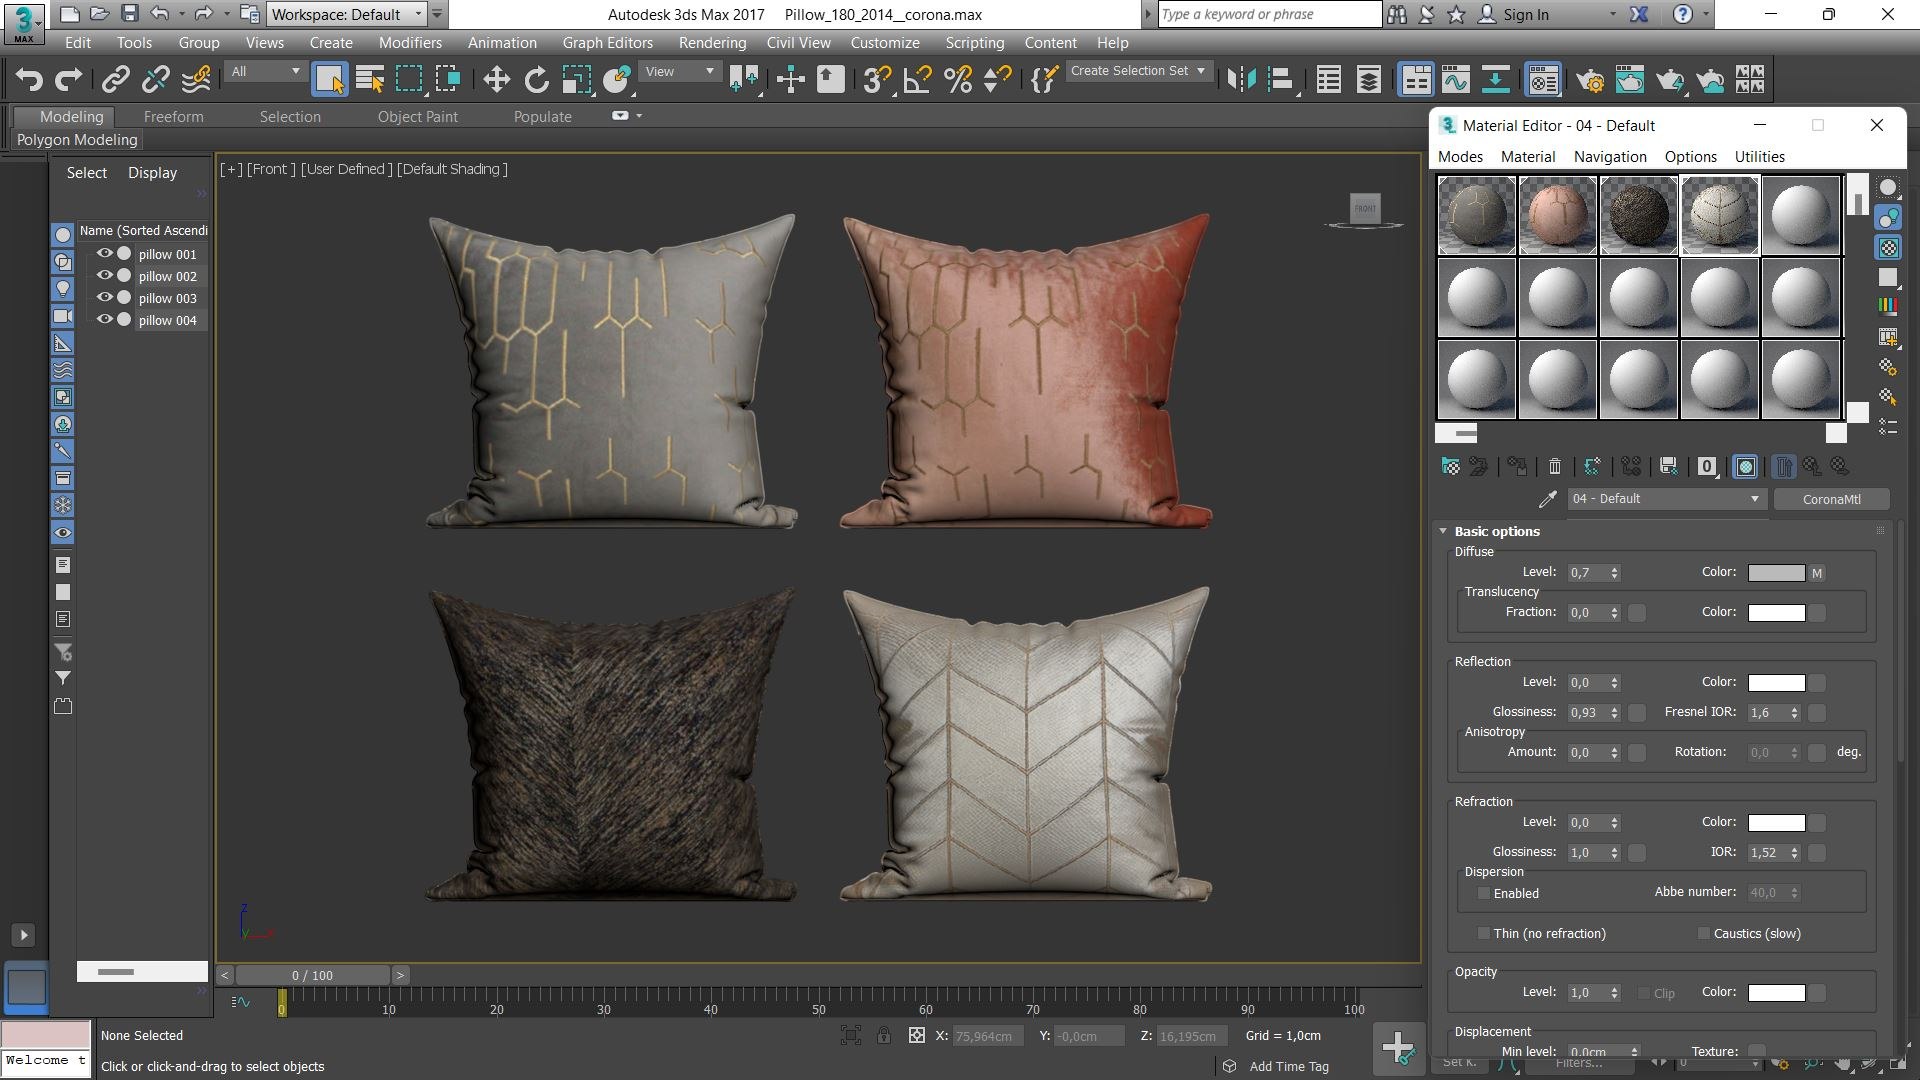Click the Mirror tool icon
The height and width of the screenshot is (1080, 1920).
coord(1241,79)
